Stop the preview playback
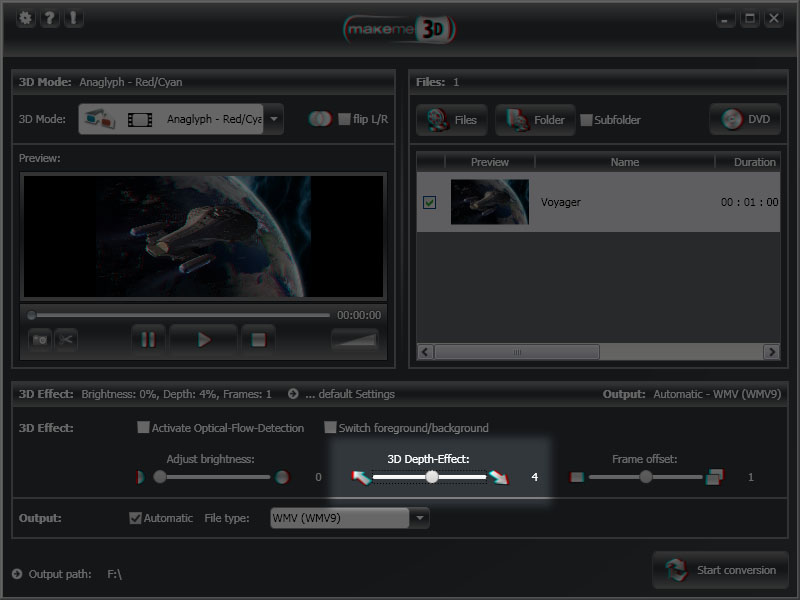Image resolution: width=800 pixels, height=600 pixels. pyautogui.click(x=259, y=339)
